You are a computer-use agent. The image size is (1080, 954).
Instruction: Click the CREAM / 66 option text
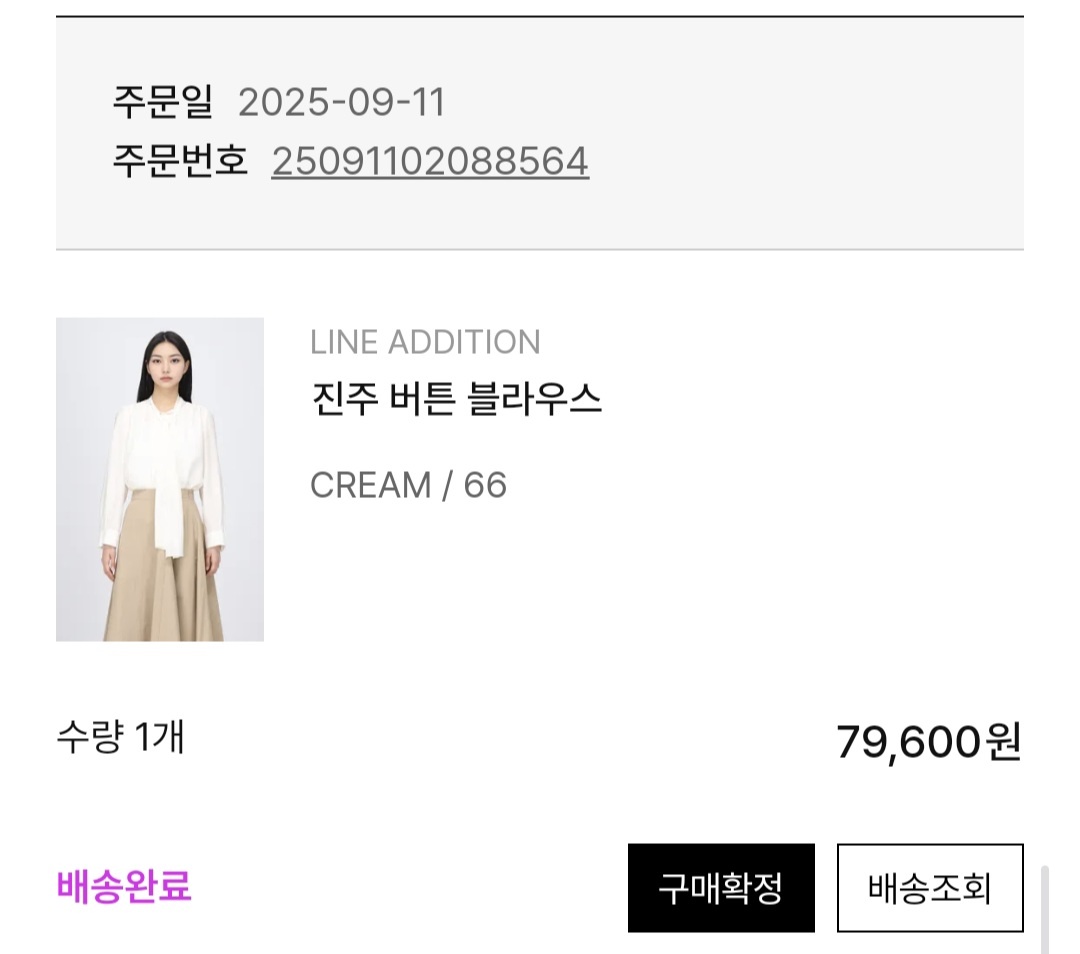click(408, 486)
